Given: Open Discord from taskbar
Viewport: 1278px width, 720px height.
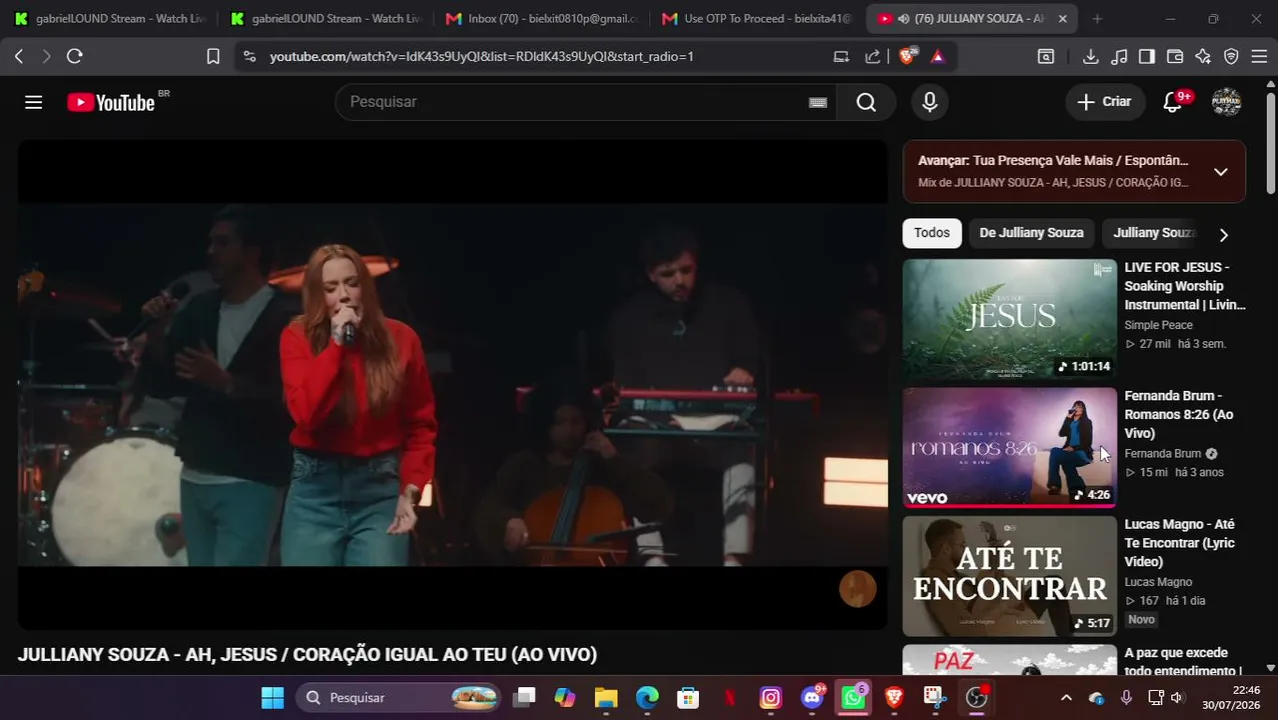Looking at the screenshot, I should coord(812,698).
